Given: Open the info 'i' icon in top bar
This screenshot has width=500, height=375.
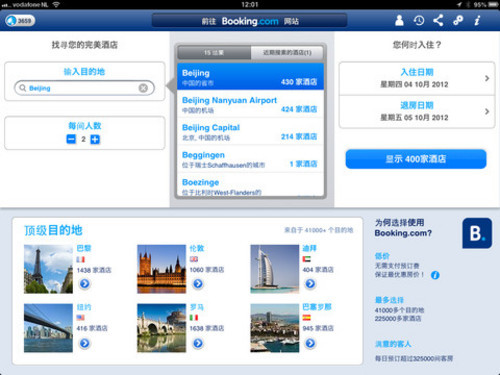Looking at the screenshot, I should coord(477,21).
